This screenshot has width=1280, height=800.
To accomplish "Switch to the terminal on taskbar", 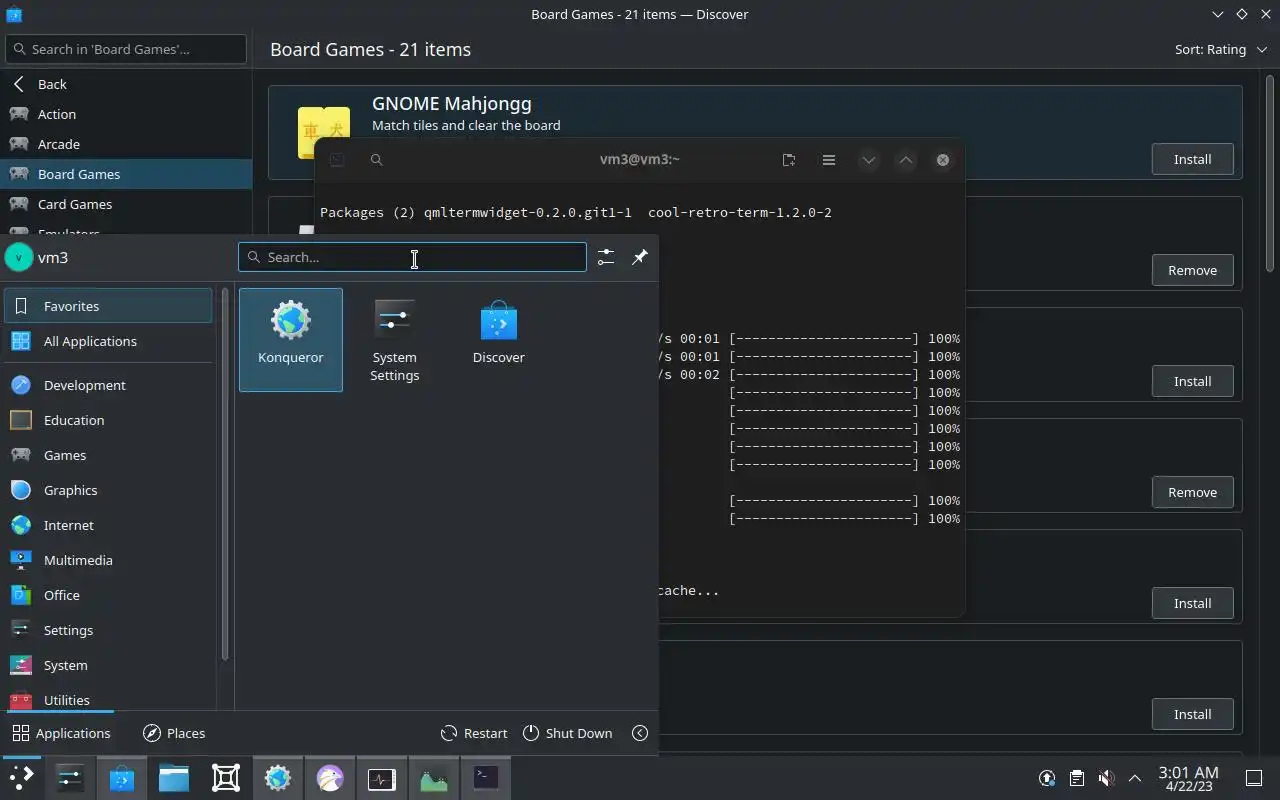I will pos(486,777).
